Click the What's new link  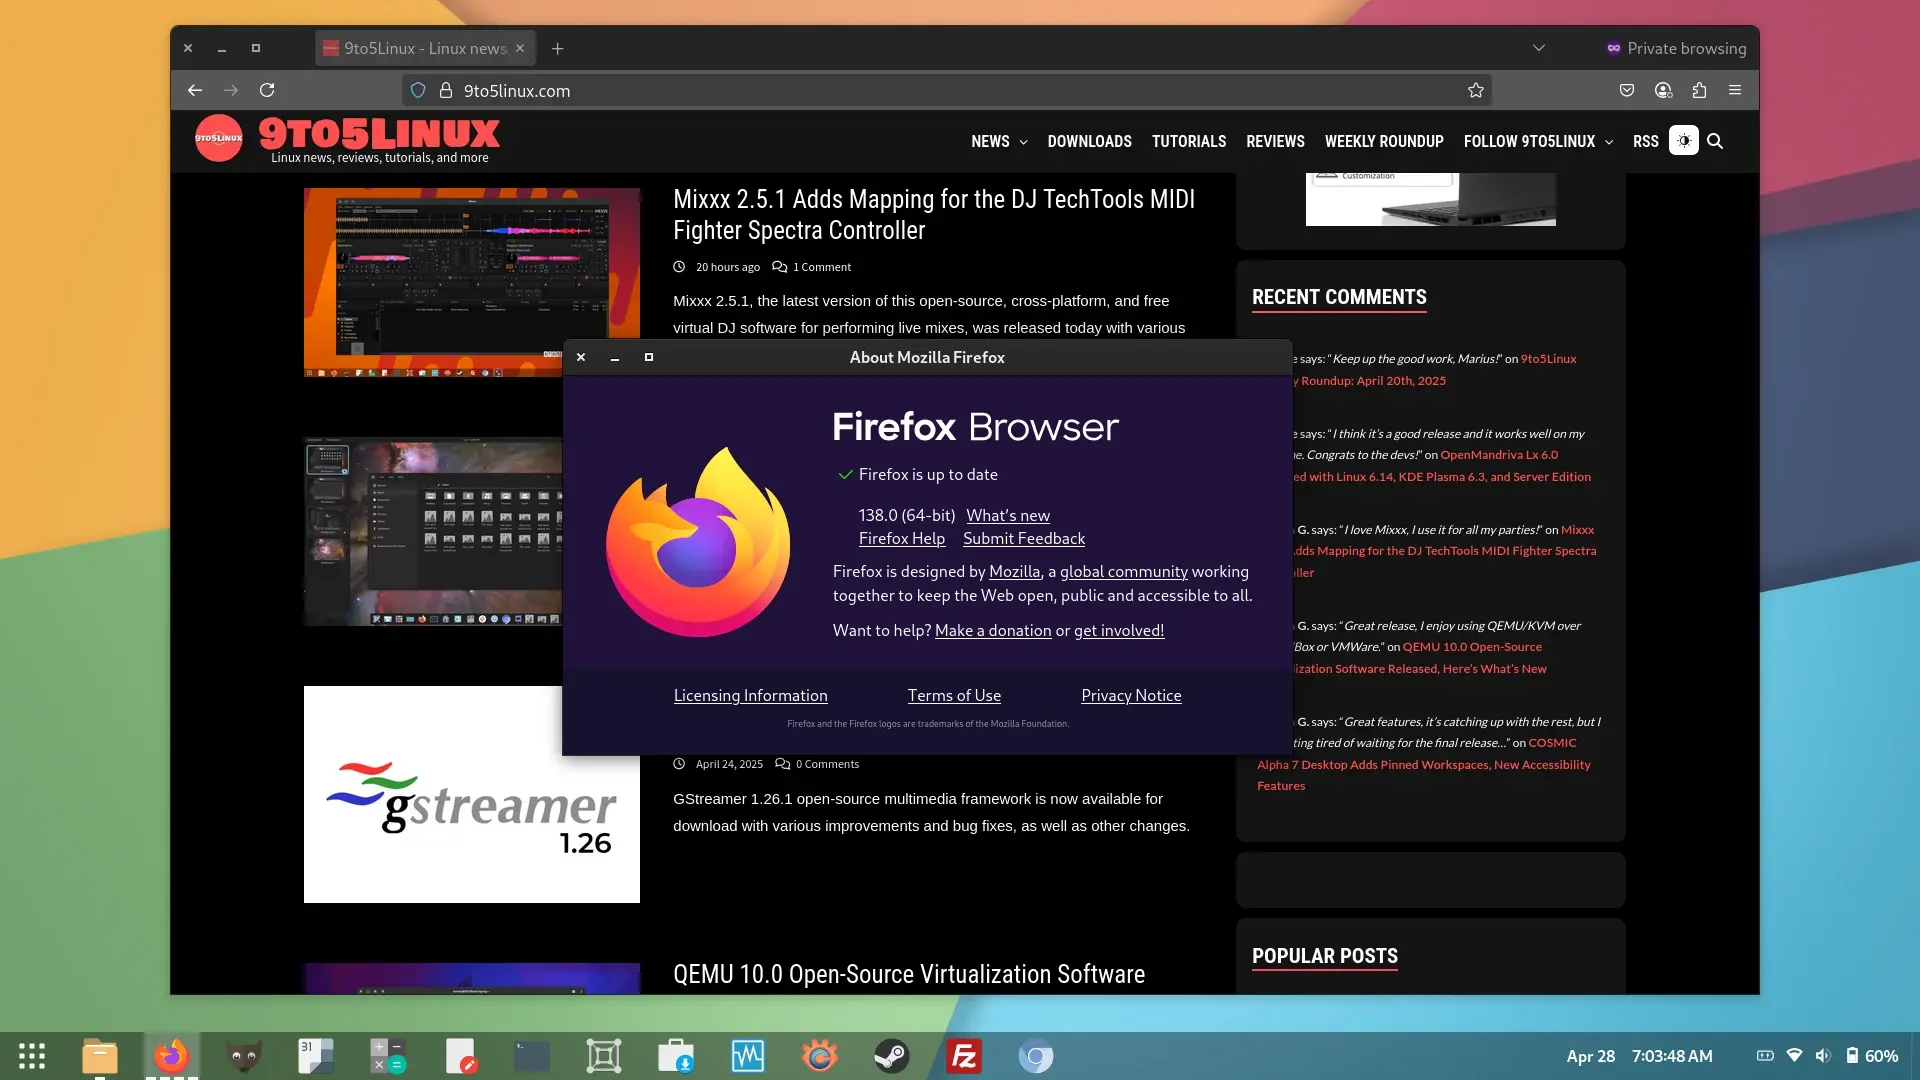1007,516
